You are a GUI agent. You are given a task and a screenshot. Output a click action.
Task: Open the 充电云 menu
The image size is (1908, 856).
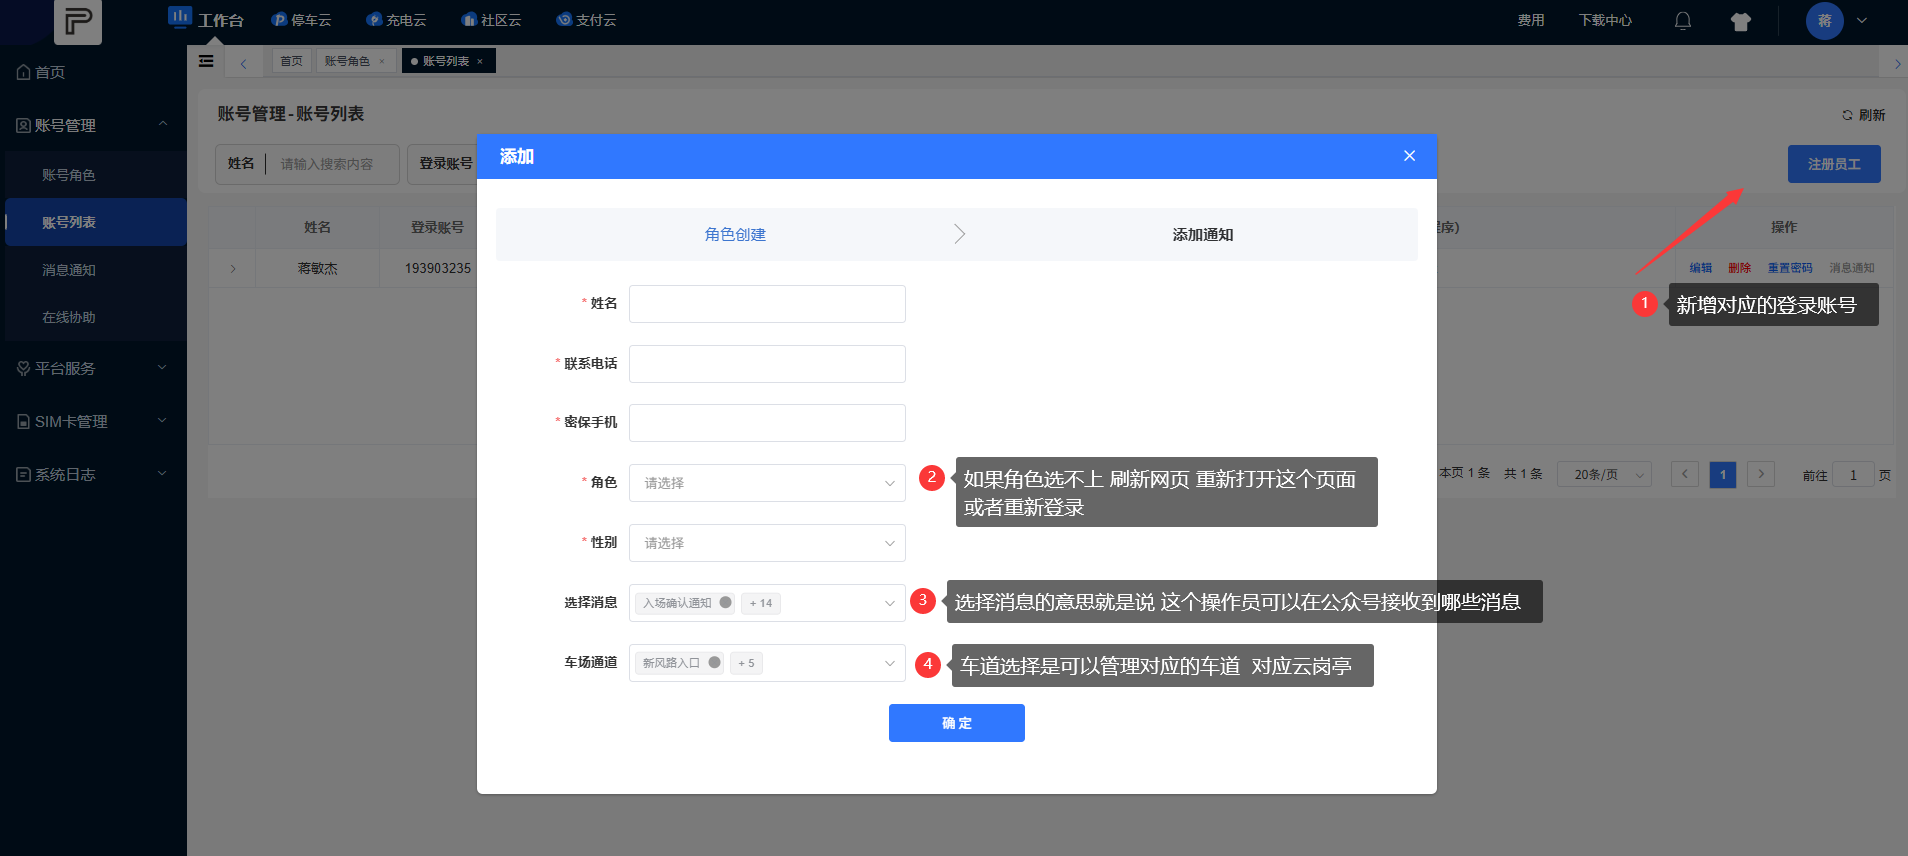pyautogui.click(x=396, y=20)
